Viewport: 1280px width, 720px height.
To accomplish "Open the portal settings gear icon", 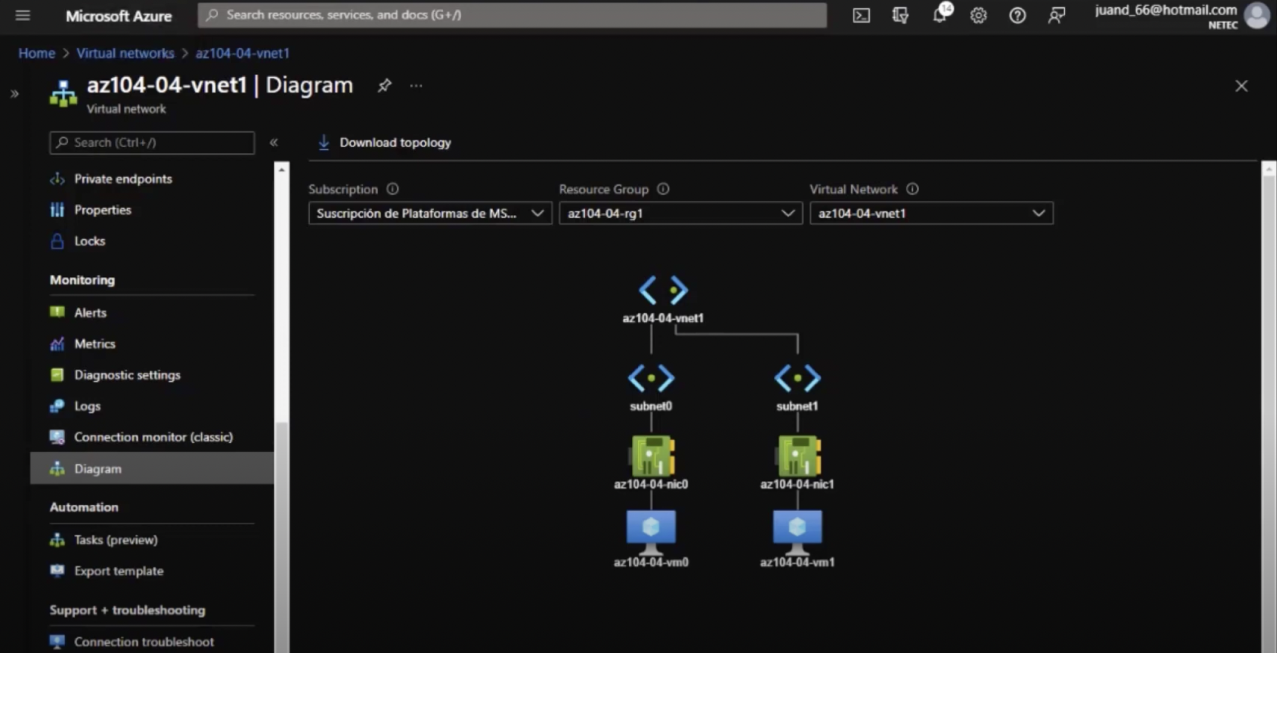I will point(978,16).
